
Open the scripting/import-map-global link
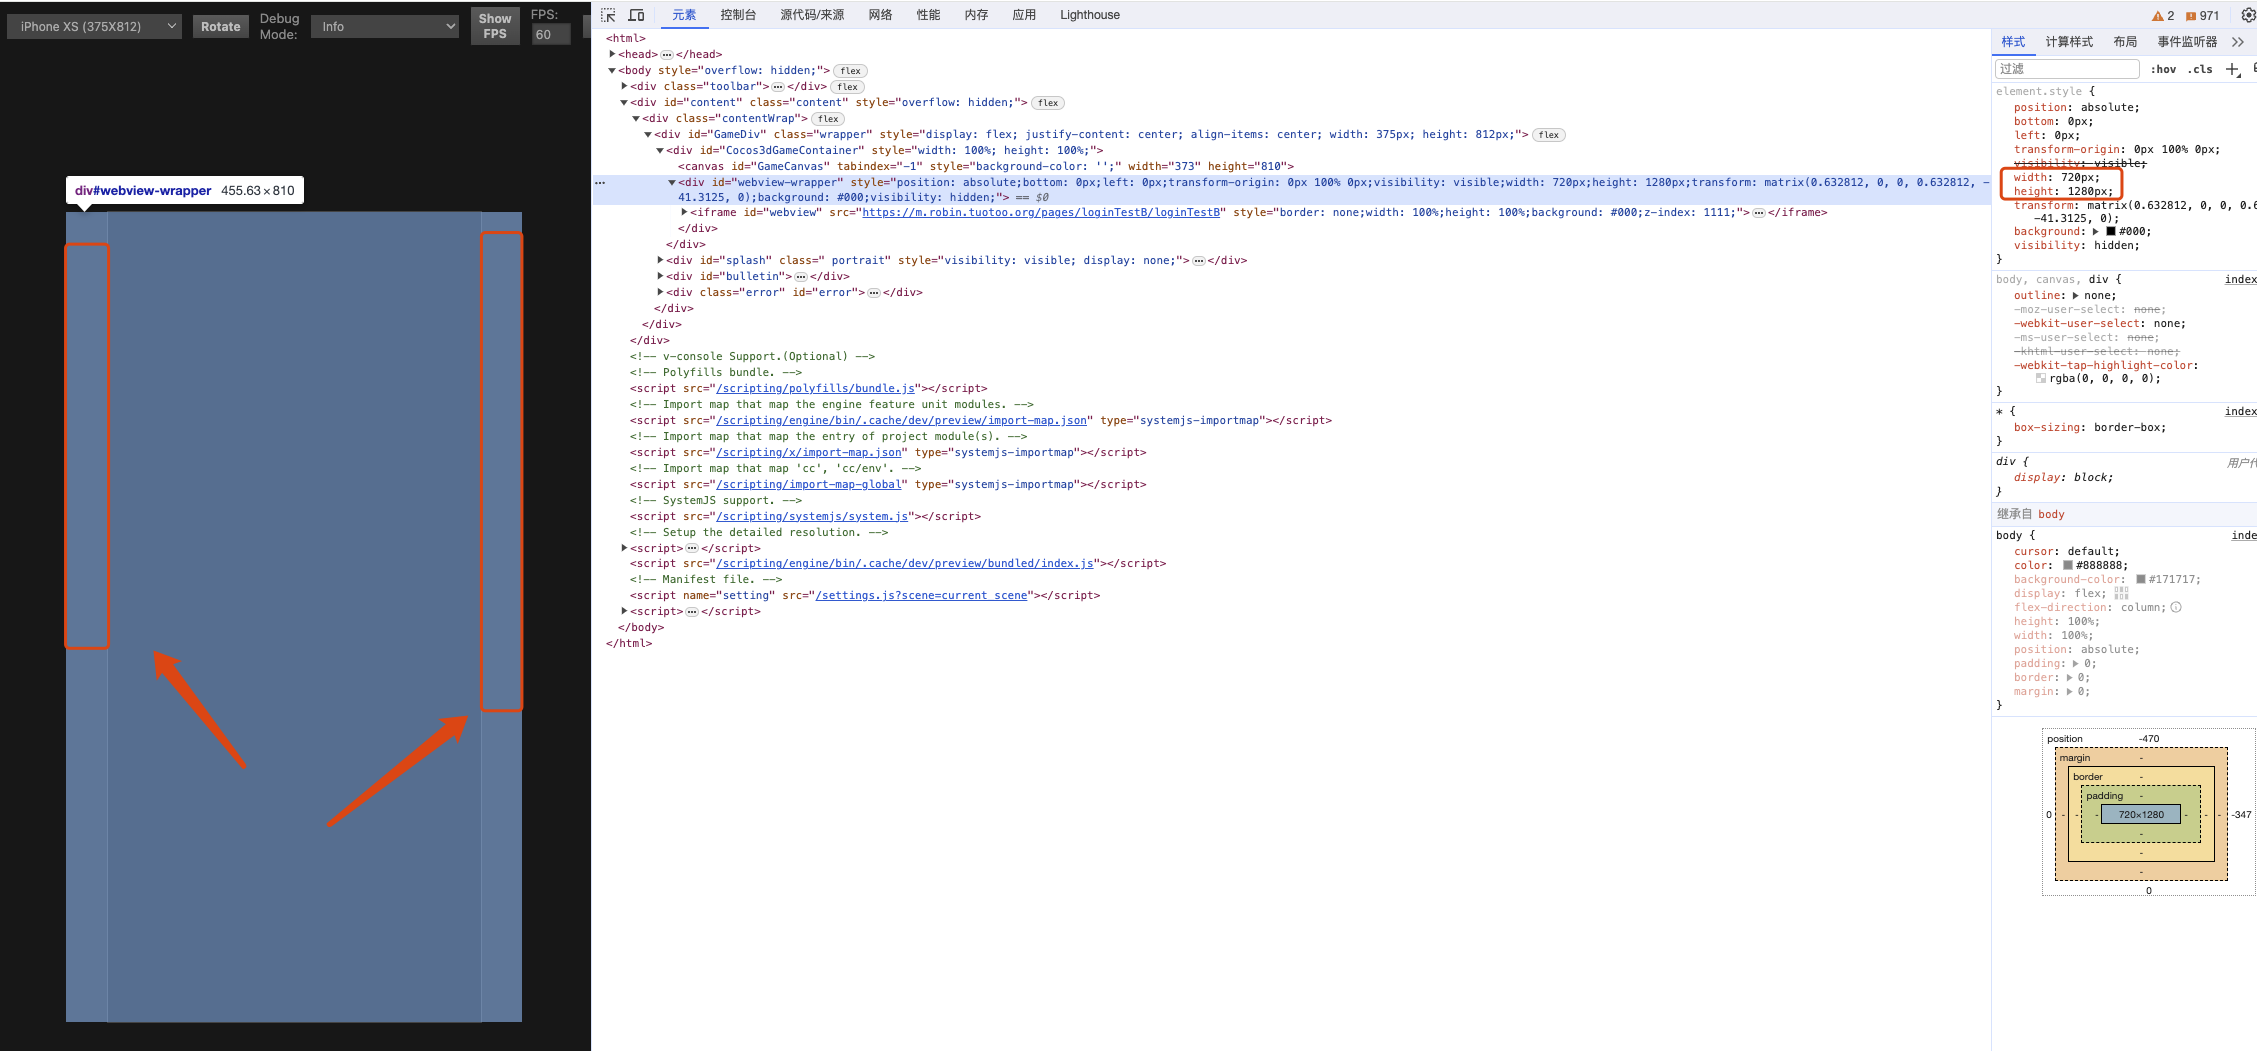tap(809, 485)
